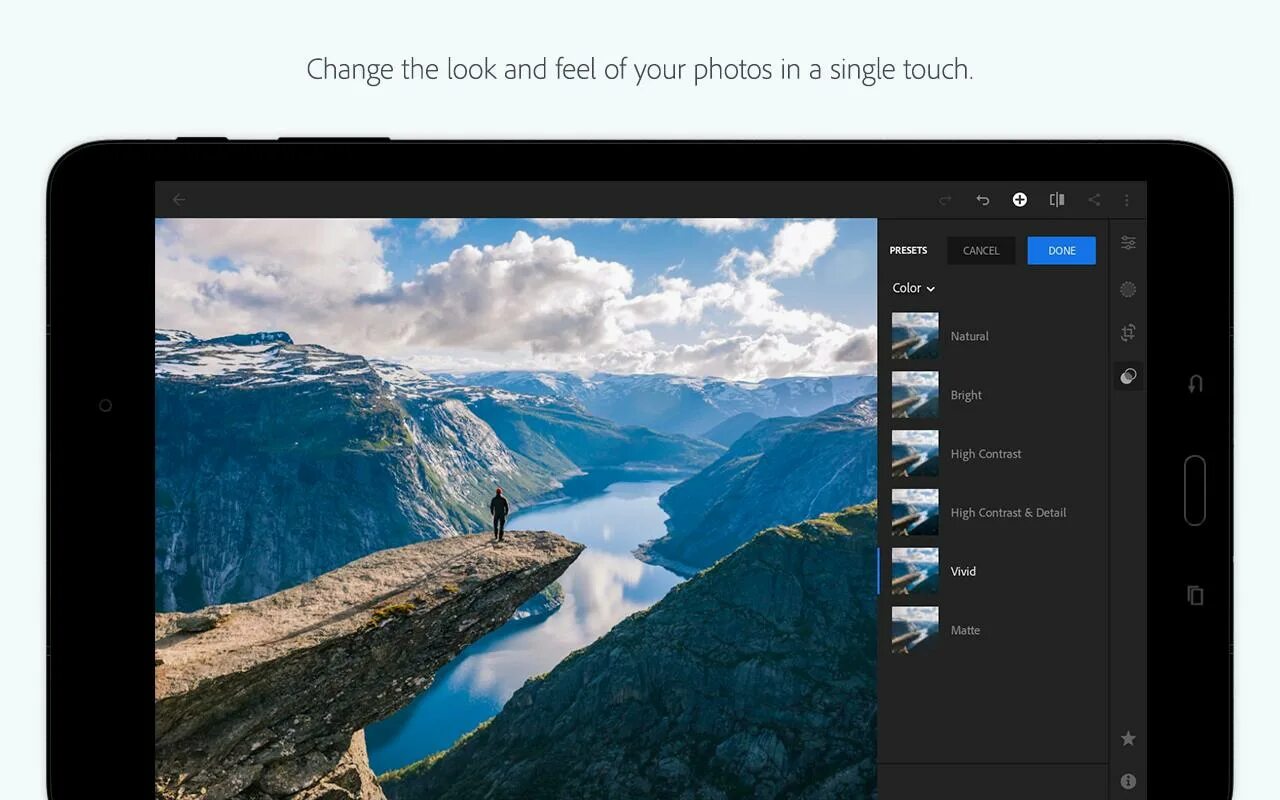Apply the Natural preset
1280x800 pixels.
tap(992, 336)
